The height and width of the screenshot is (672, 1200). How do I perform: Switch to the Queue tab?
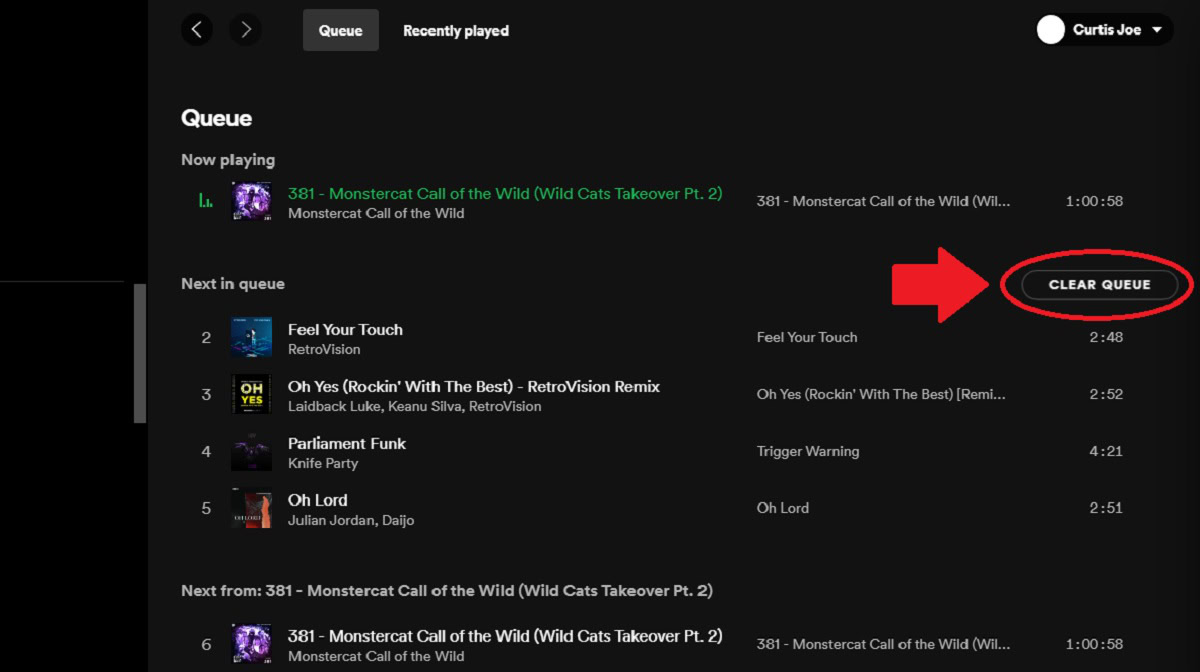pos(340,31)
